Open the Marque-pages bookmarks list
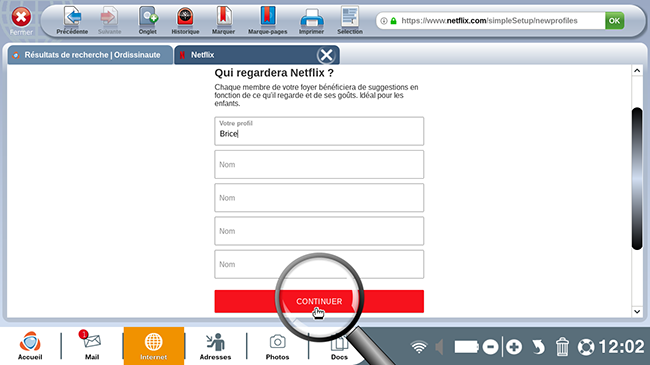 tap(267, 20)
